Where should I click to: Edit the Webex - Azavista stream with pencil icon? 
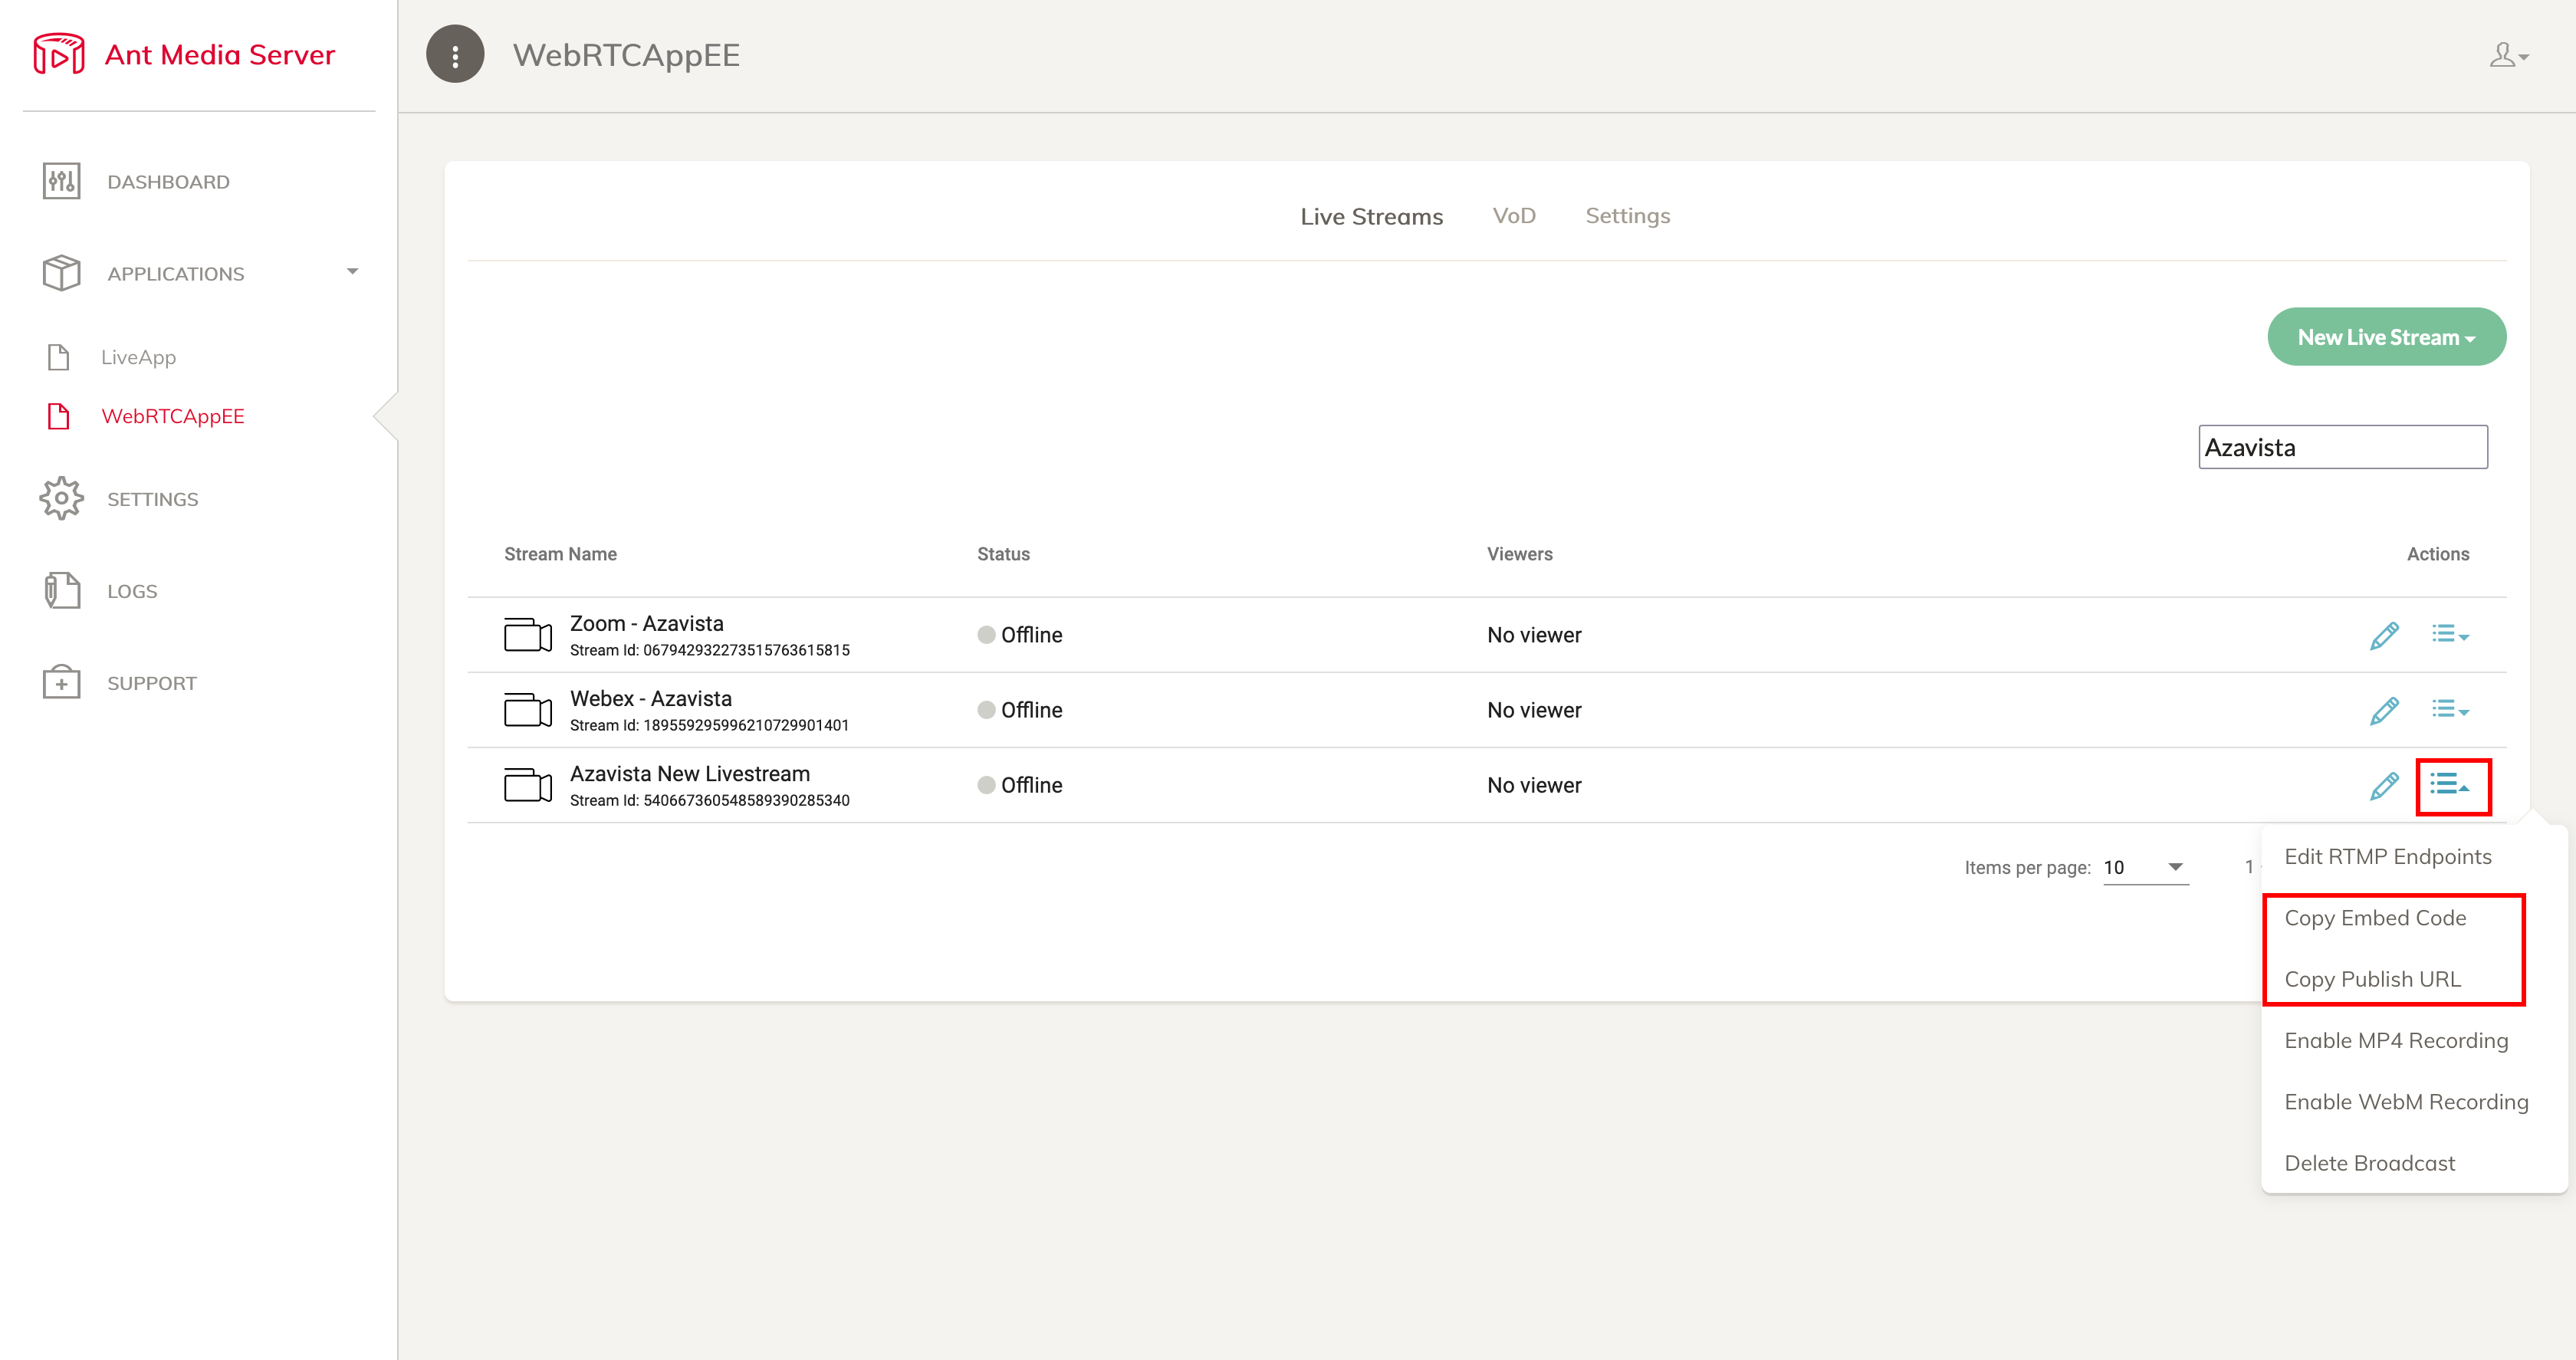[2384, 710]
